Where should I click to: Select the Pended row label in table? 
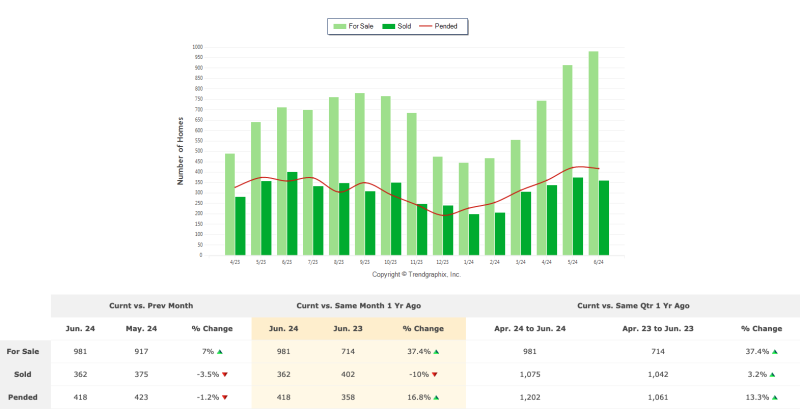(23, 397)
